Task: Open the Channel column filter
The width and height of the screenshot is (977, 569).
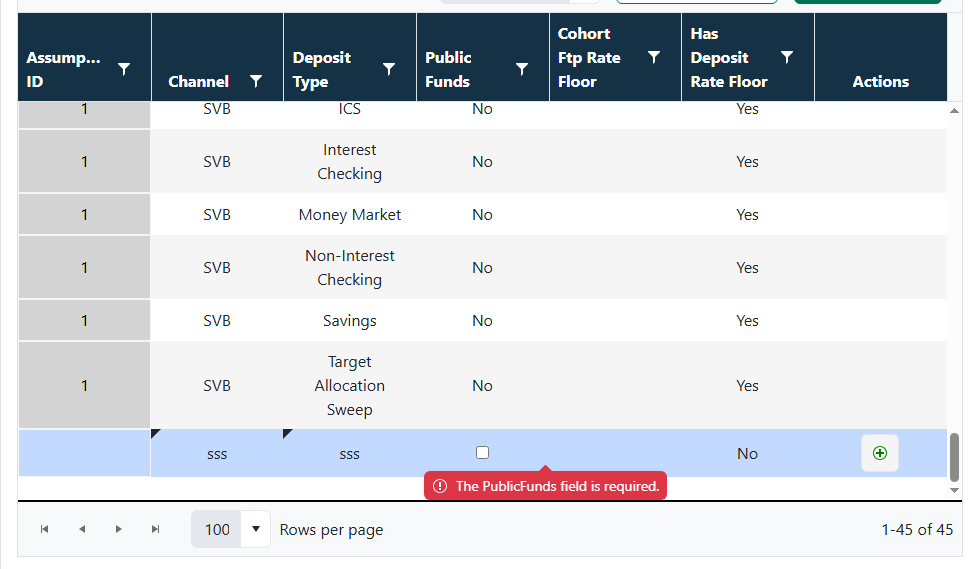Action: click(x=255, y=81)
